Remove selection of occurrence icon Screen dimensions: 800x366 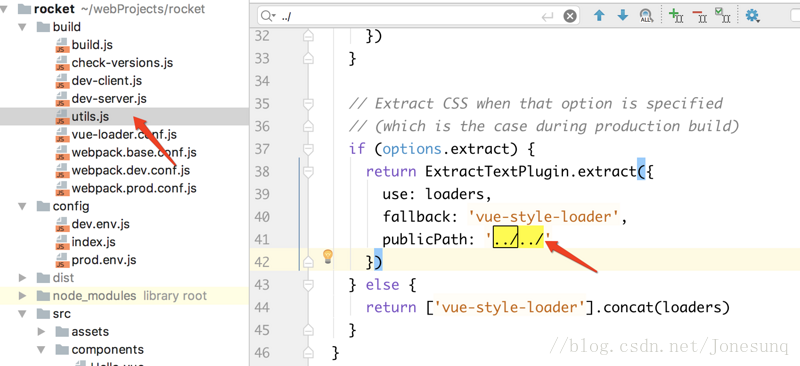699,16
